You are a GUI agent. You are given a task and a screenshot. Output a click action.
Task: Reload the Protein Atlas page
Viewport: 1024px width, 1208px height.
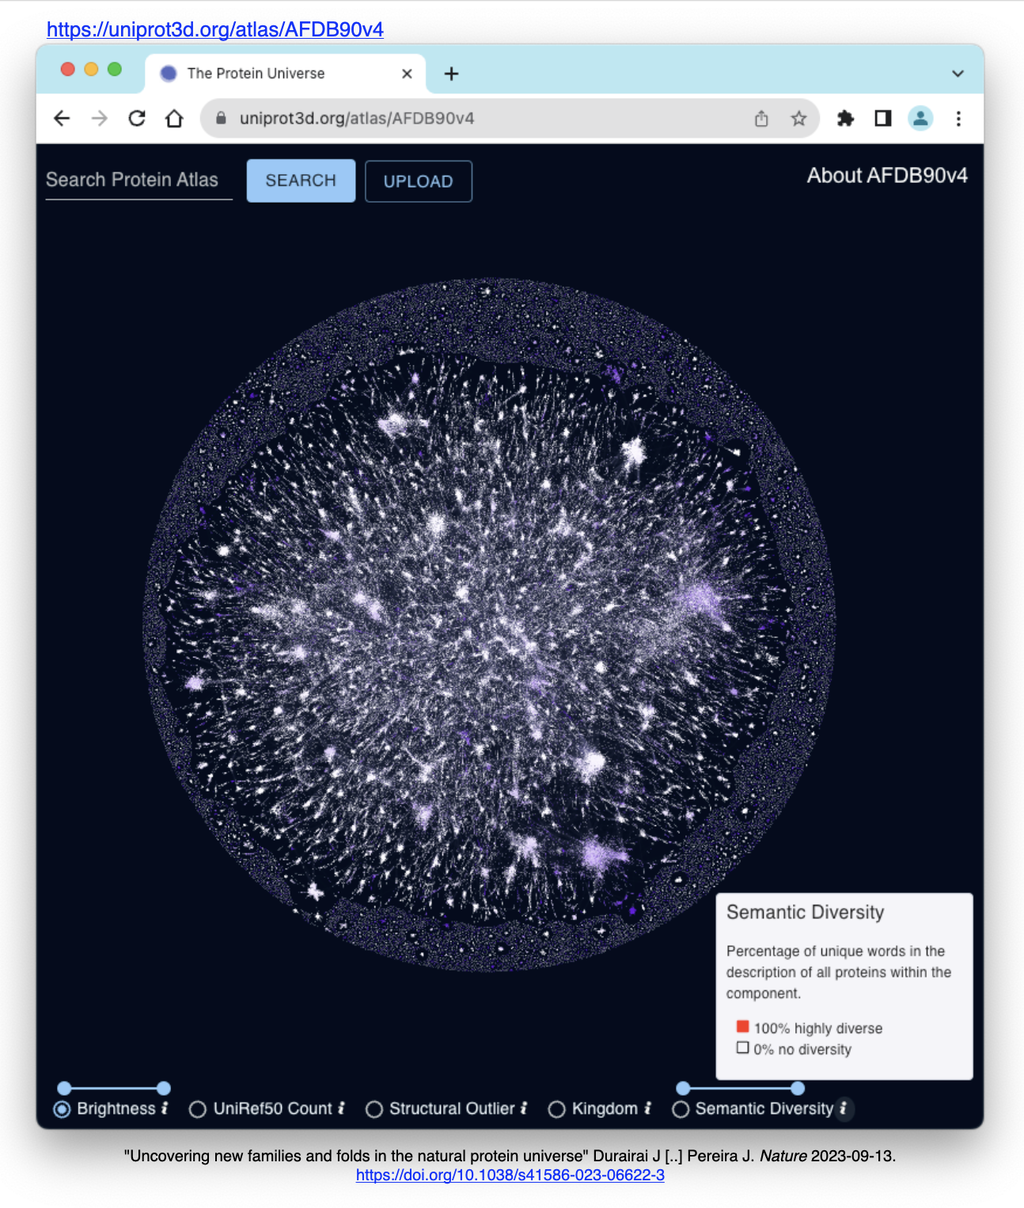tap(137, 118)
